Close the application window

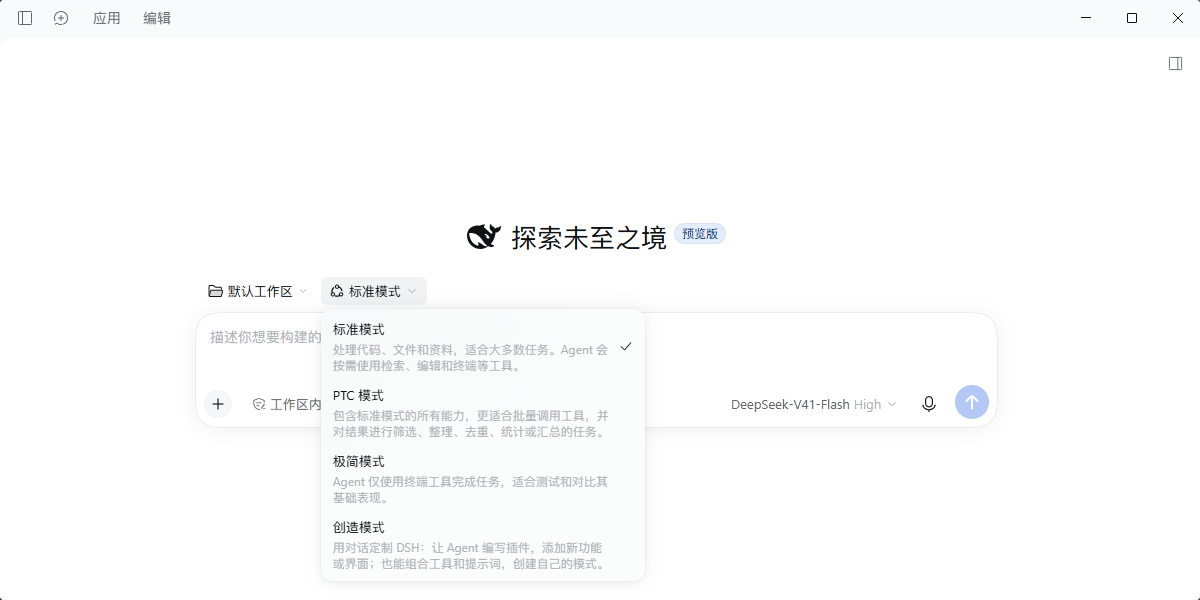tap(1176, 18)
